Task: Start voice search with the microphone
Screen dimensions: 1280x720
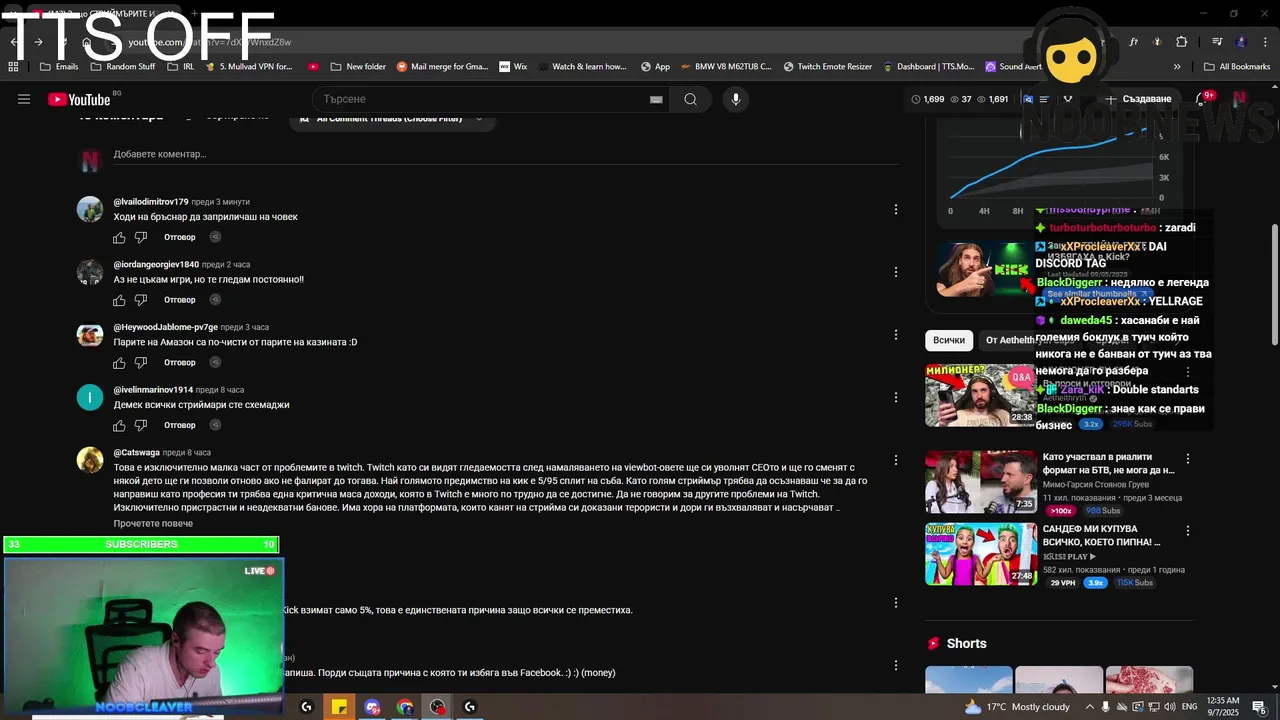Action: 736,99
